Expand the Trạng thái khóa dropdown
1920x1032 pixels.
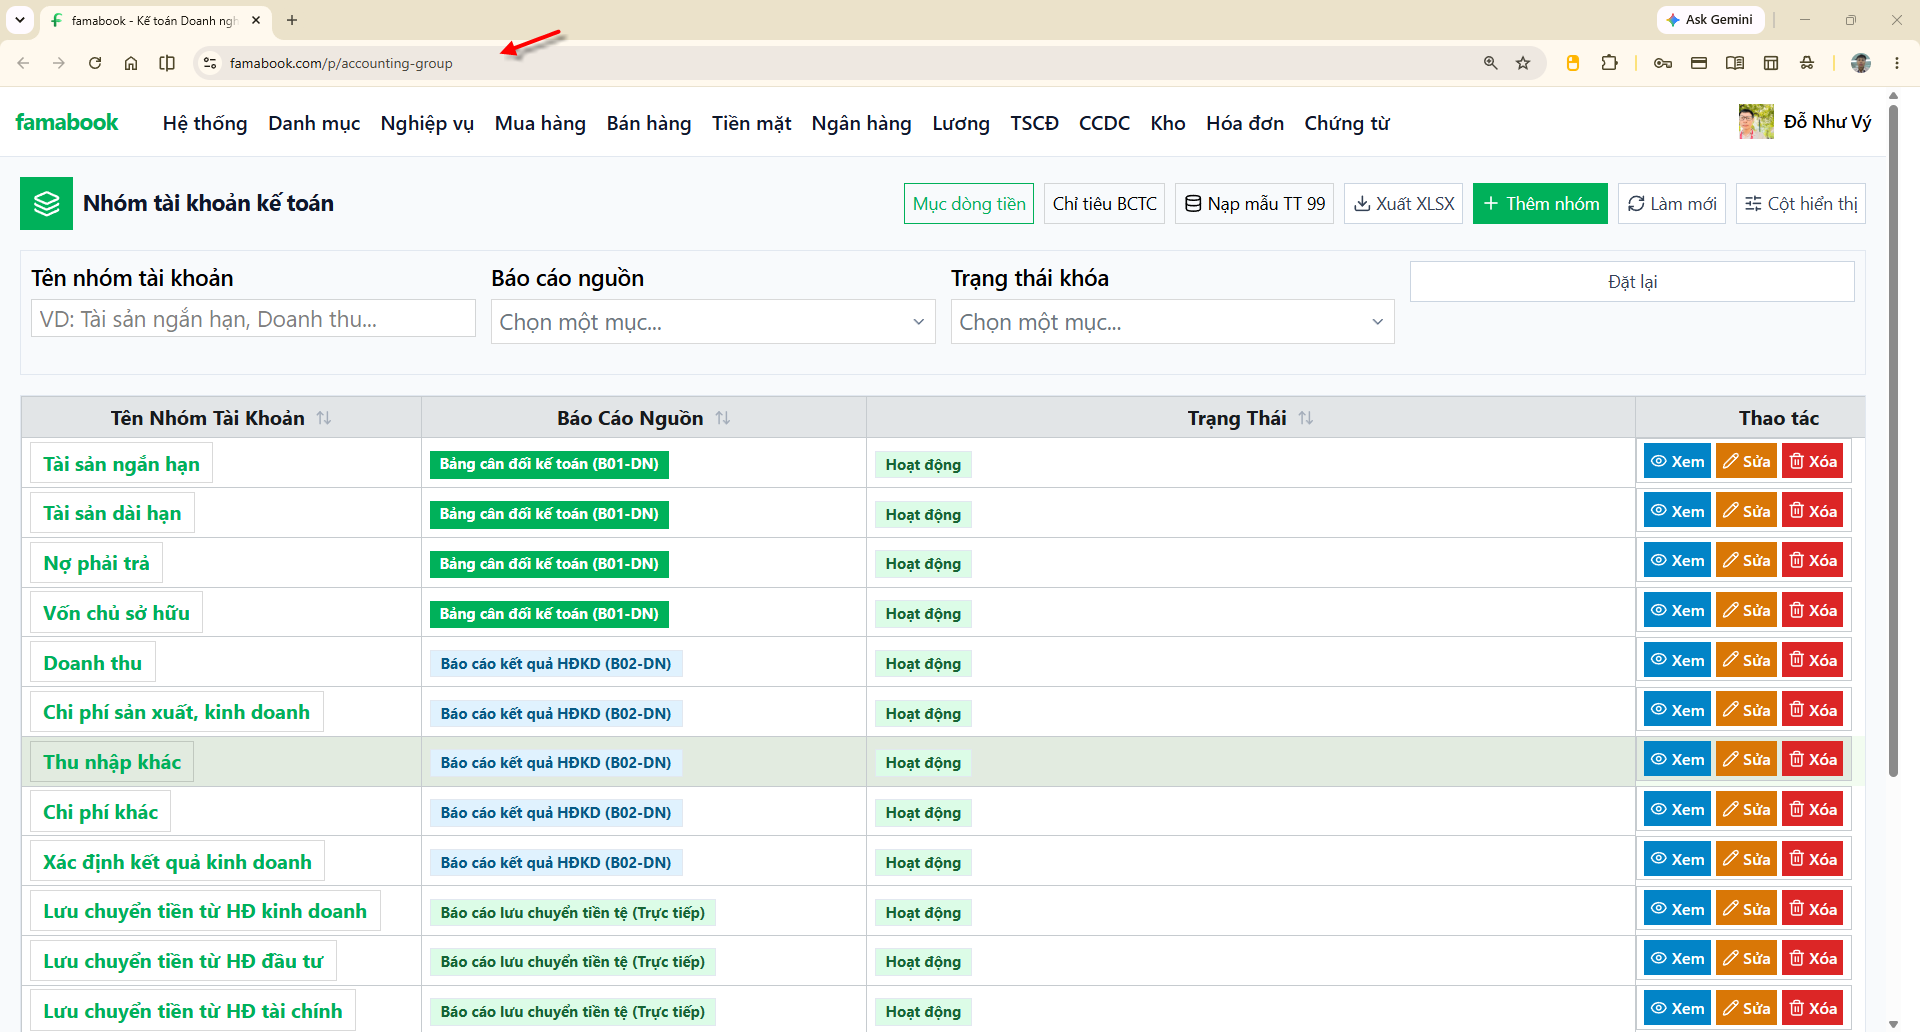(x=1172, y=322)
